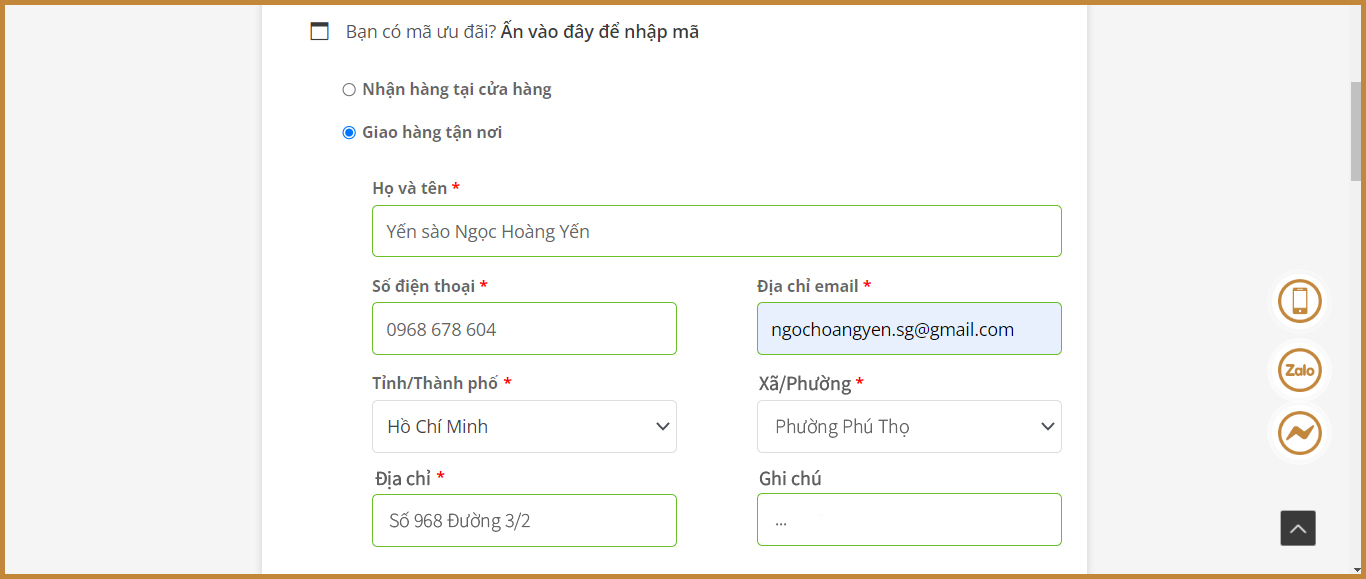Focus the Họ và tên input field
Image resolution: width=1366 pixels, height=579 pixels.
(x=716, y=232)
